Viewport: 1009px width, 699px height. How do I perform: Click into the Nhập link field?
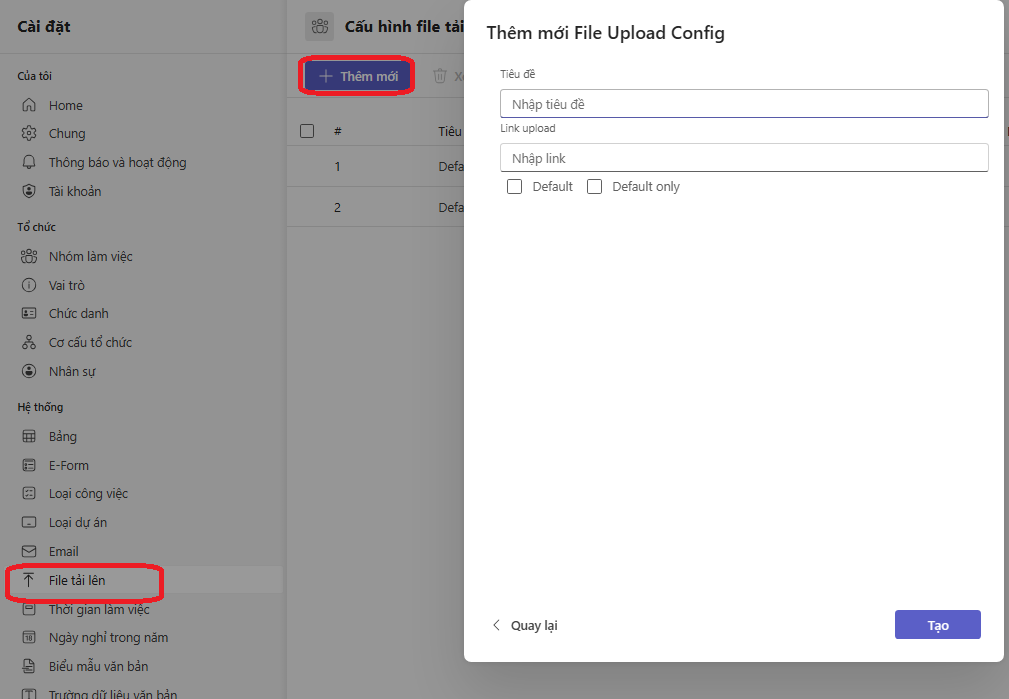(743, 158)
